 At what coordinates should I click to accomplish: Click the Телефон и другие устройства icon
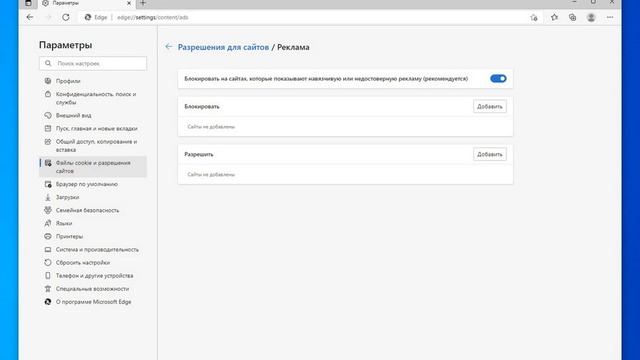pyautogui.click(x=48, y=276)
